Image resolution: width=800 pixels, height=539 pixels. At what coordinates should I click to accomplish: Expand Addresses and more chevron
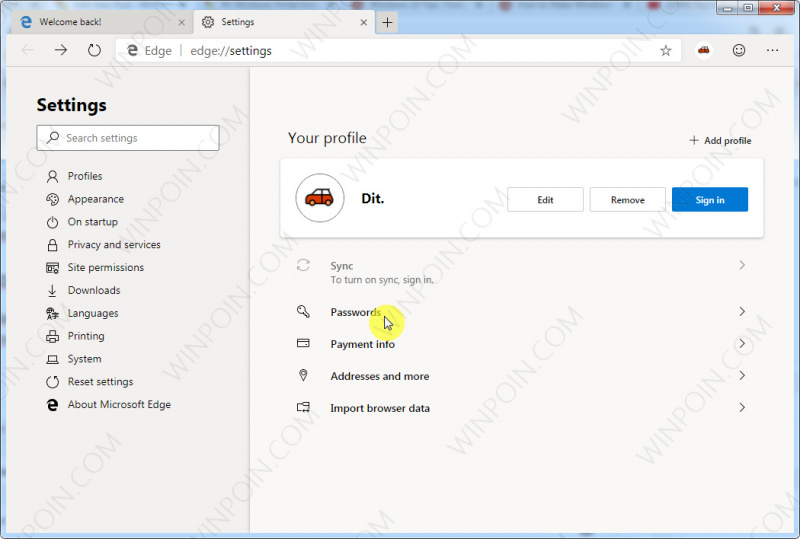pos(742,376)
